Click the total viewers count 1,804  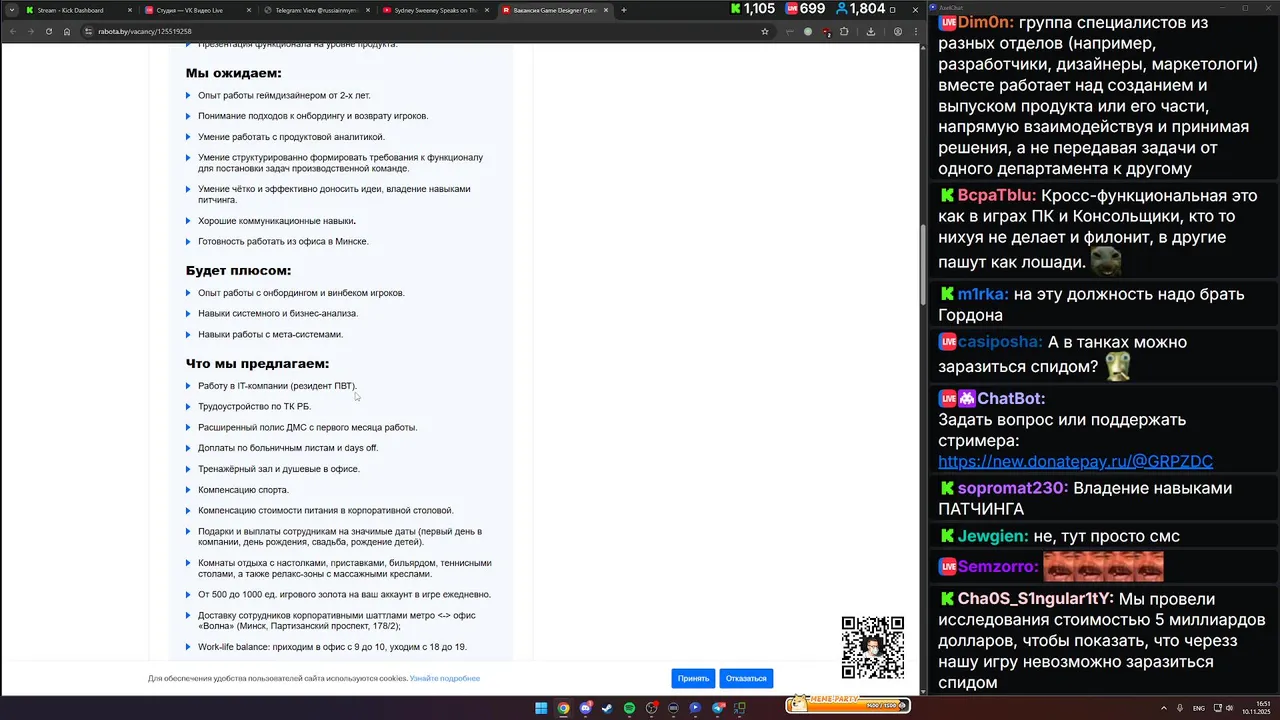pyautogui.click(x=860, y=9)
